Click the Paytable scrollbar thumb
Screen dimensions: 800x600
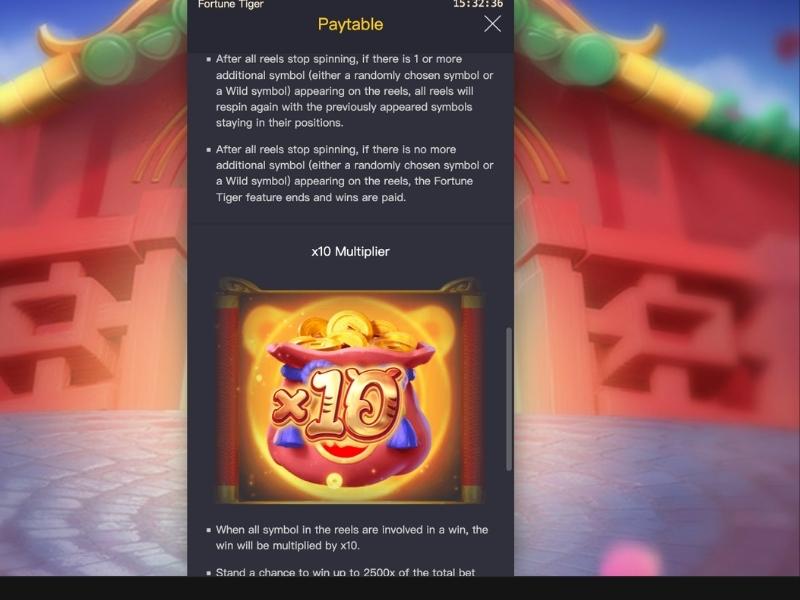[x=509, y=398]
